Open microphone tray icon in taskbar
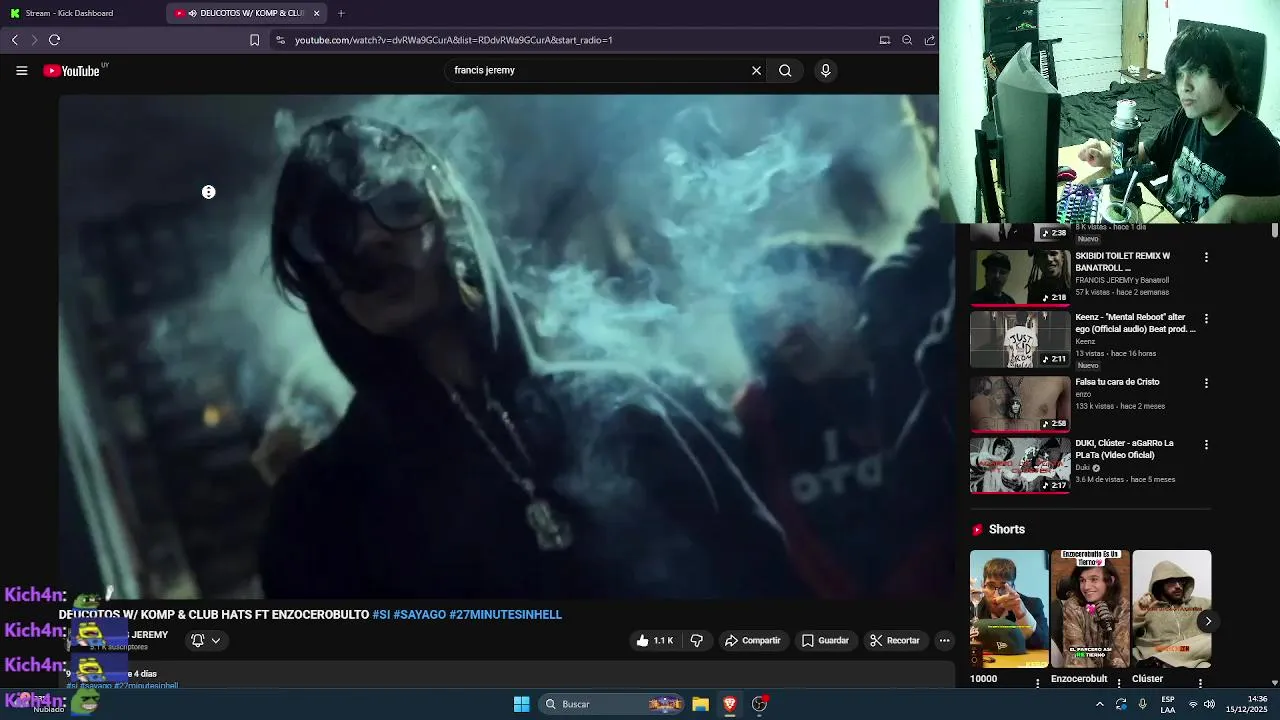The height and width of the screenshot is (720, 1280). click(1142, 704)
